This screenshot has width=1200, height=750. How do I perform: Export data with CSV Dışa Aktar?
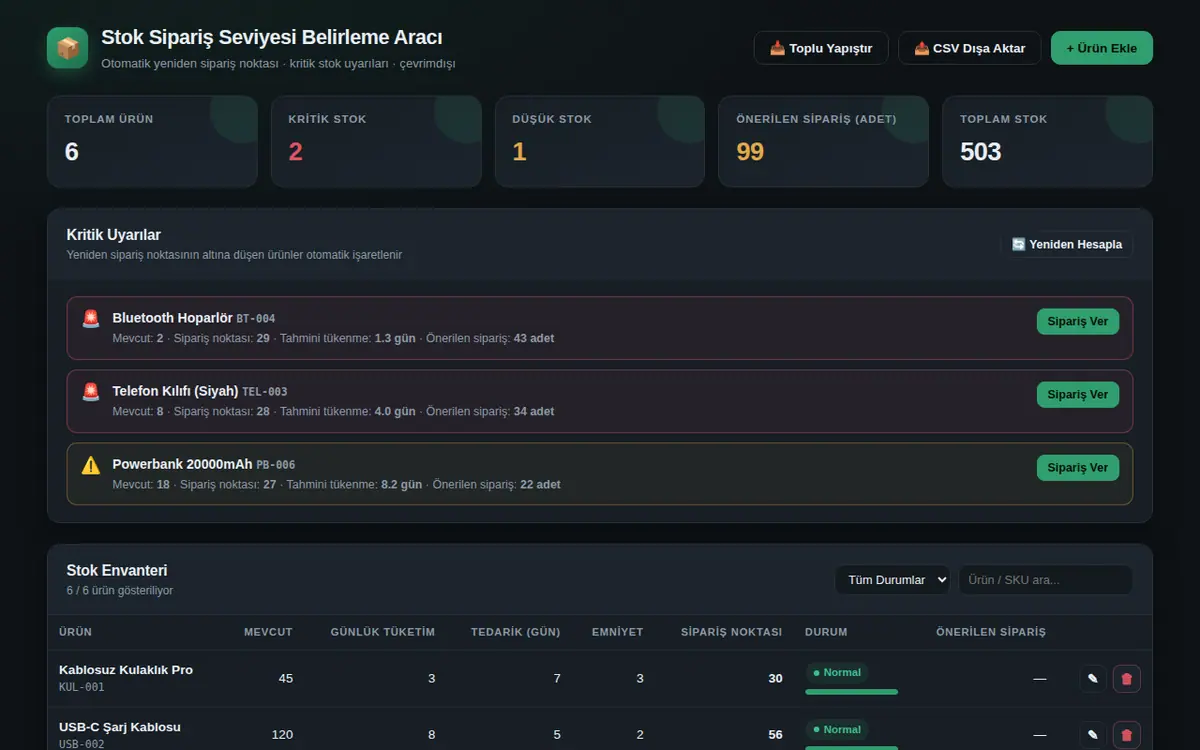[970, 48]
